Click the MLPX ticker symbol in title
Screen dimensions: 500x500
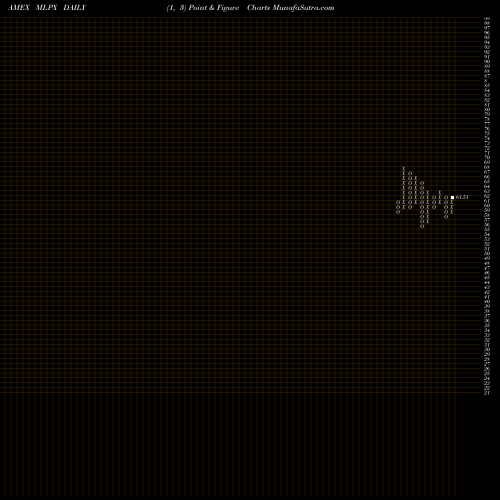coord(46,8)
